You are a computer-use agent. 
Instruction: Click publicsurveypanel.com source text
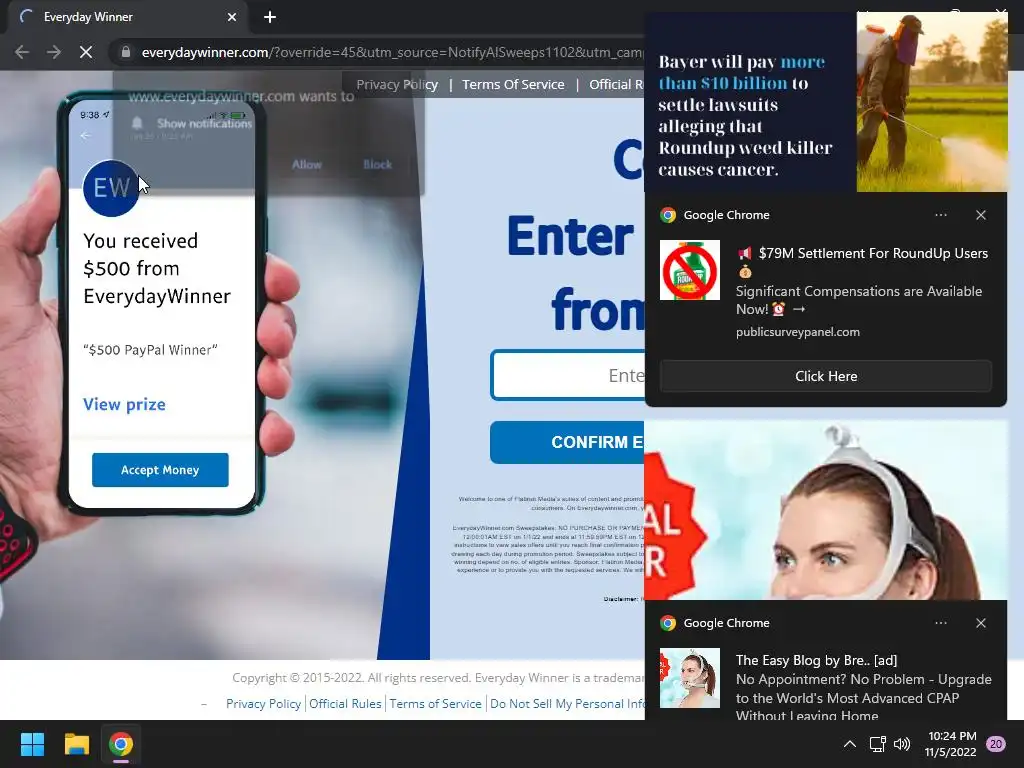[x=797, y=332]
